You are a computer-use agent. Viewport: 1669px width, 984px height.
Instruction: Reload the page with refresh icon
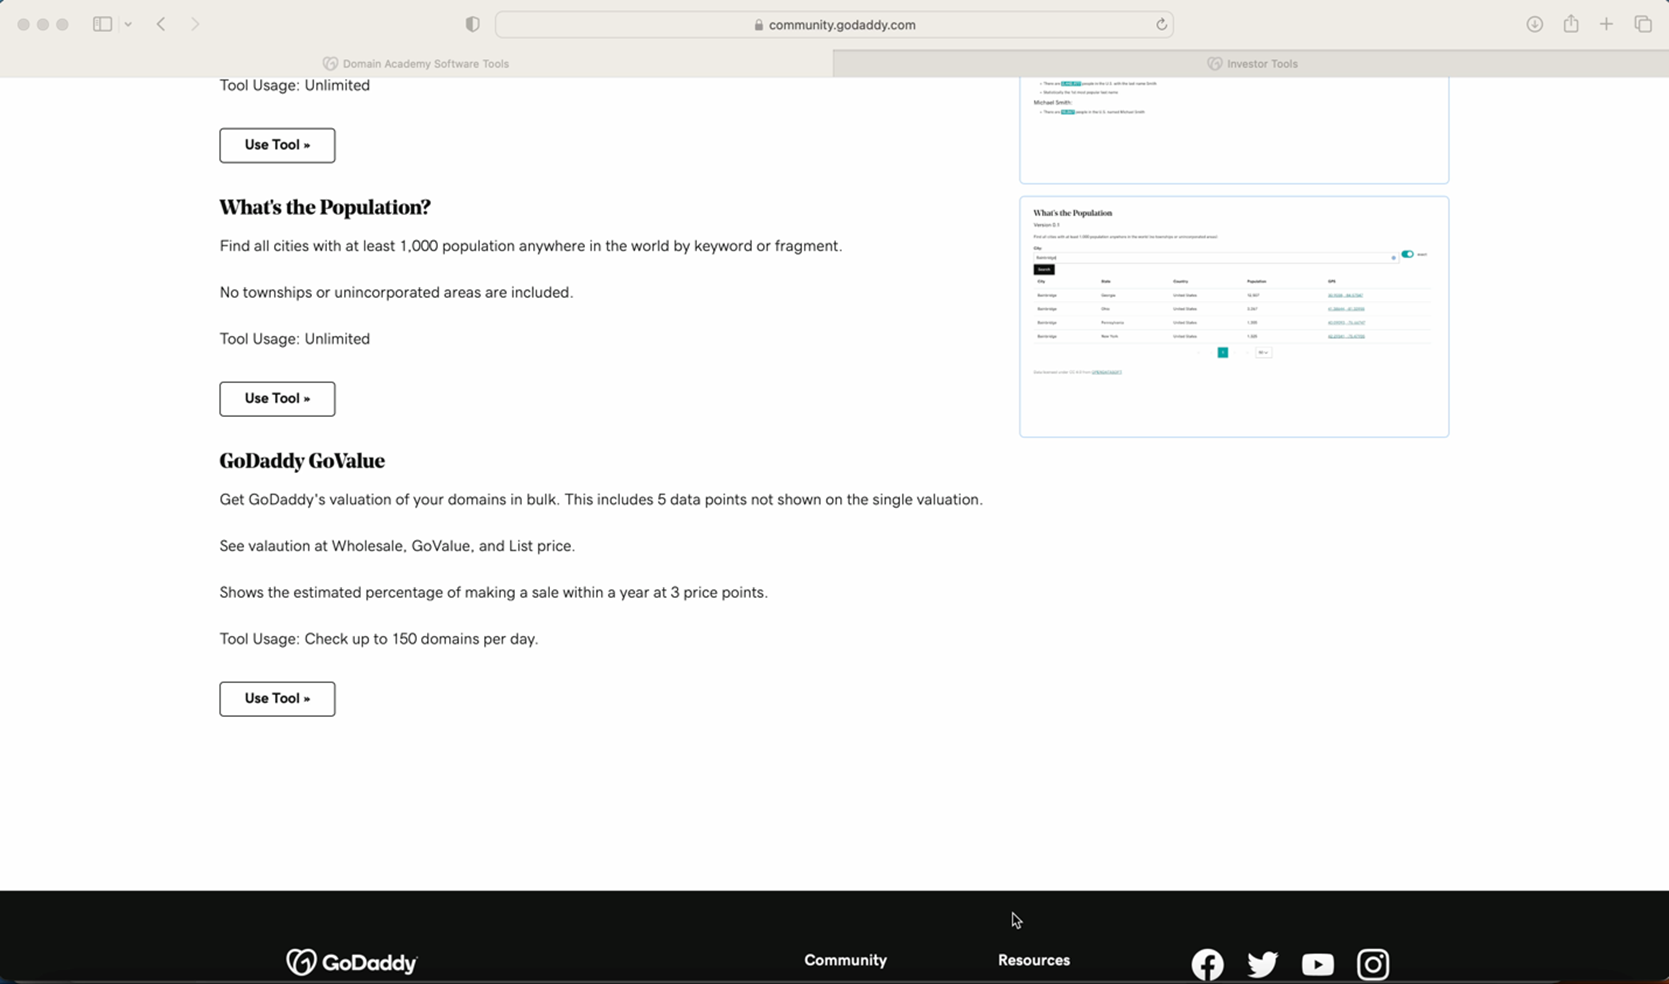[x=1161, y=25]
